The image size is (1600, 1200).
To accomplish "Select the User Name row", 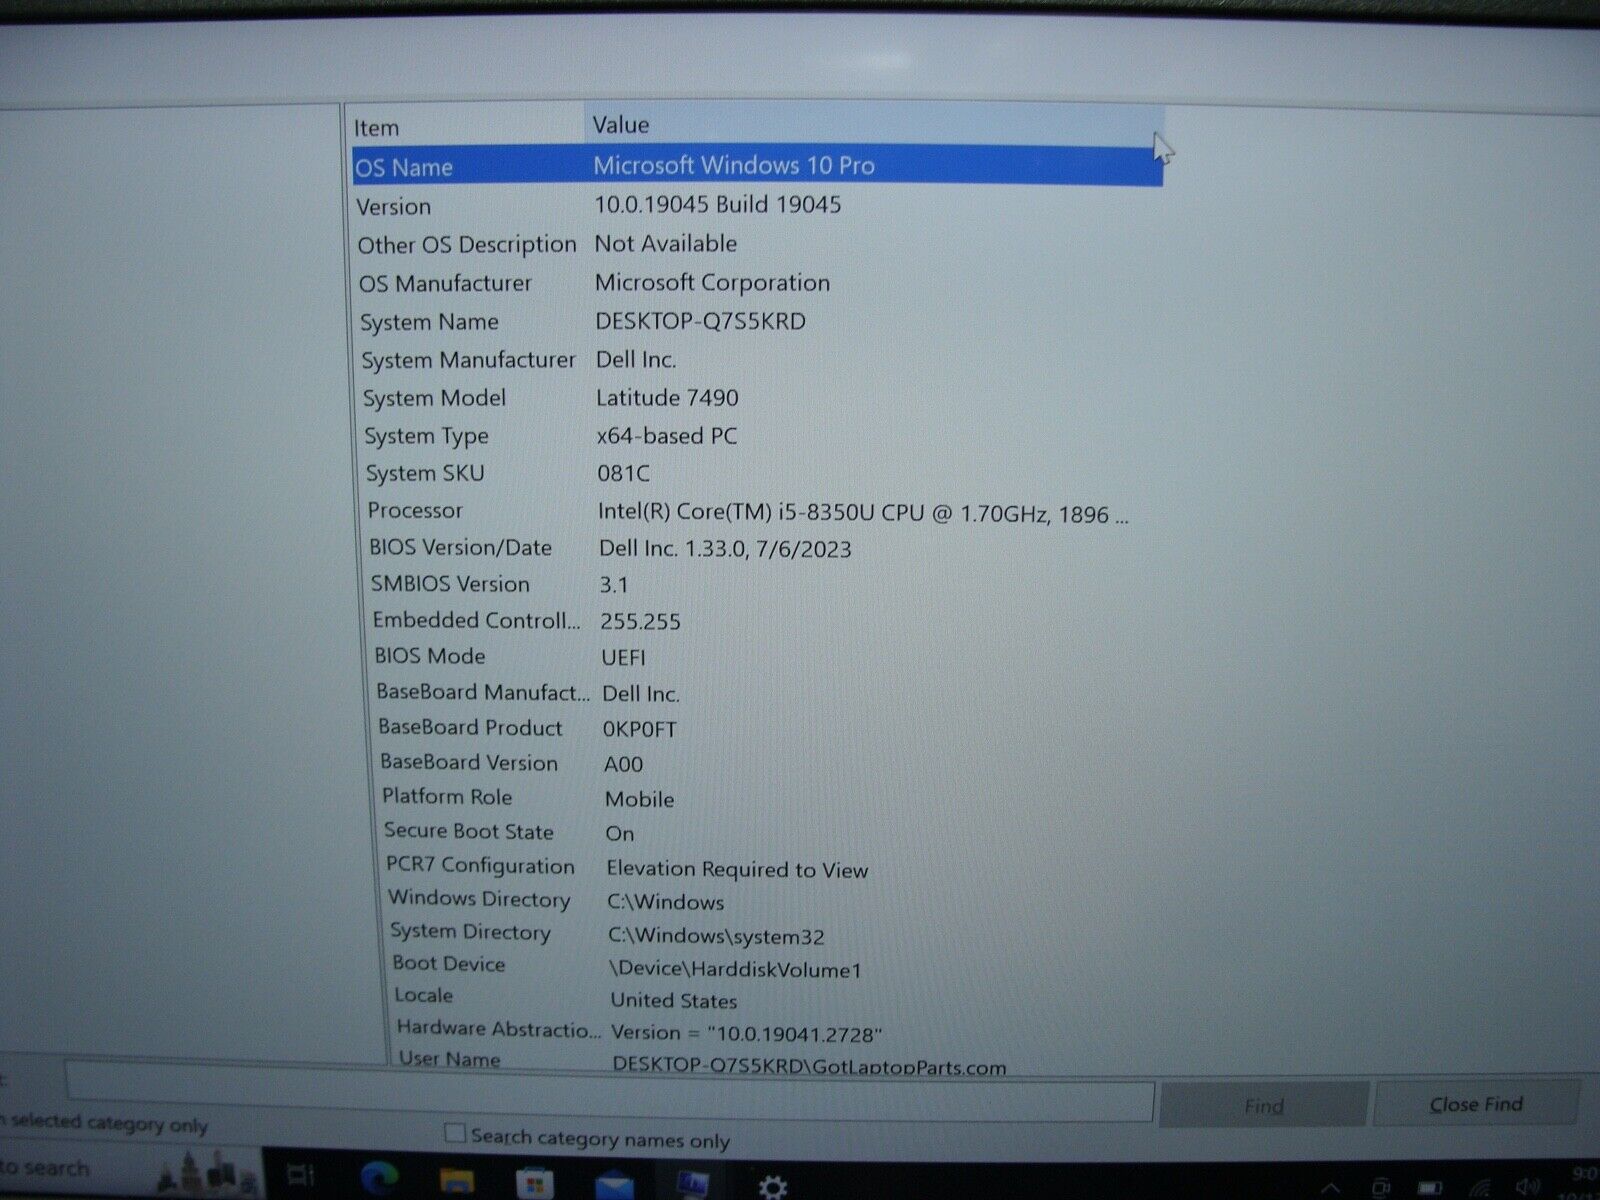I will [x=782, y=1061].
